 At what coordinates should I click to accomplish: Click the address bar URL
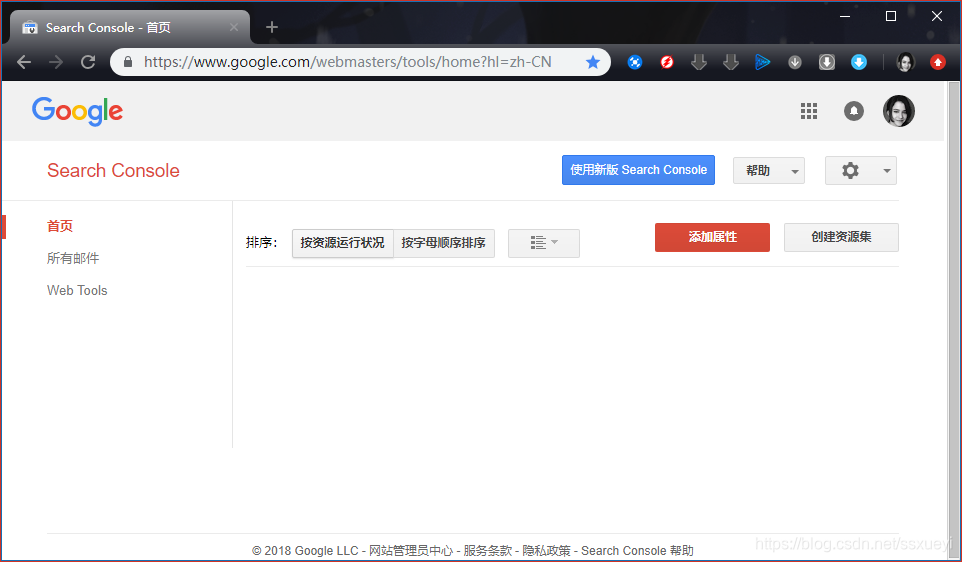coord(347,62)
